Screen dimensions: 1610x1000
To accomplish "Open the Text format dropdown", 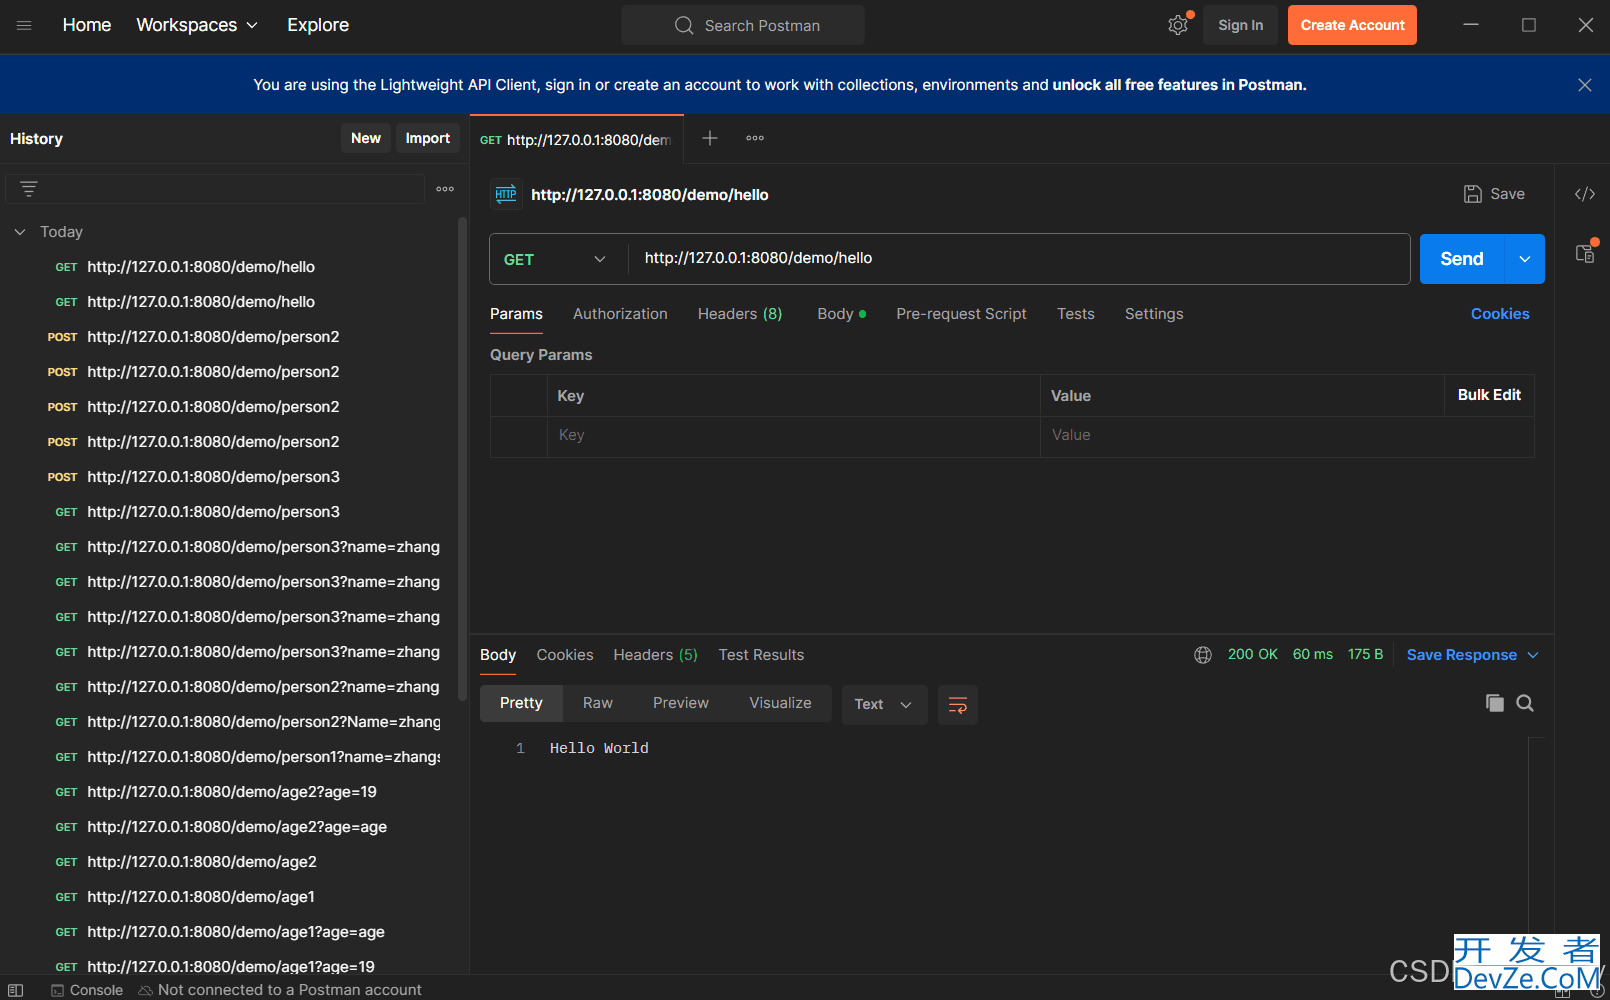I will [884, 705].
